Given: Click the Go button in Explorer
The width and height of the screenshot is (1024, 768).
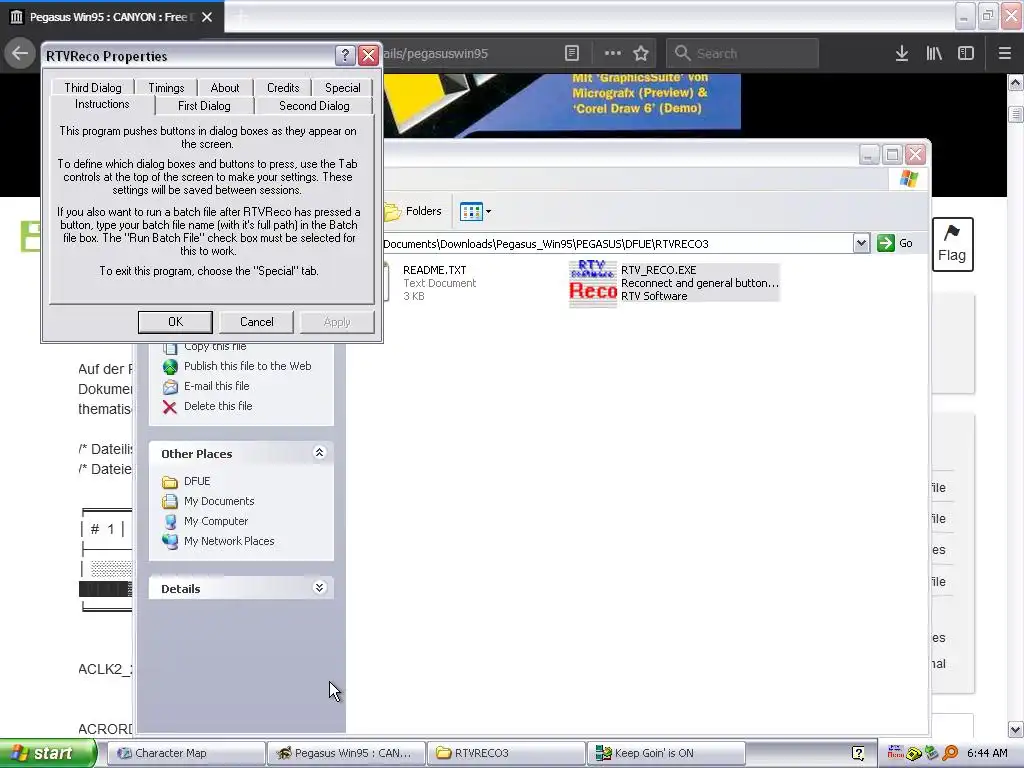Looking at the screenshot, I should [x=895, y=244].
